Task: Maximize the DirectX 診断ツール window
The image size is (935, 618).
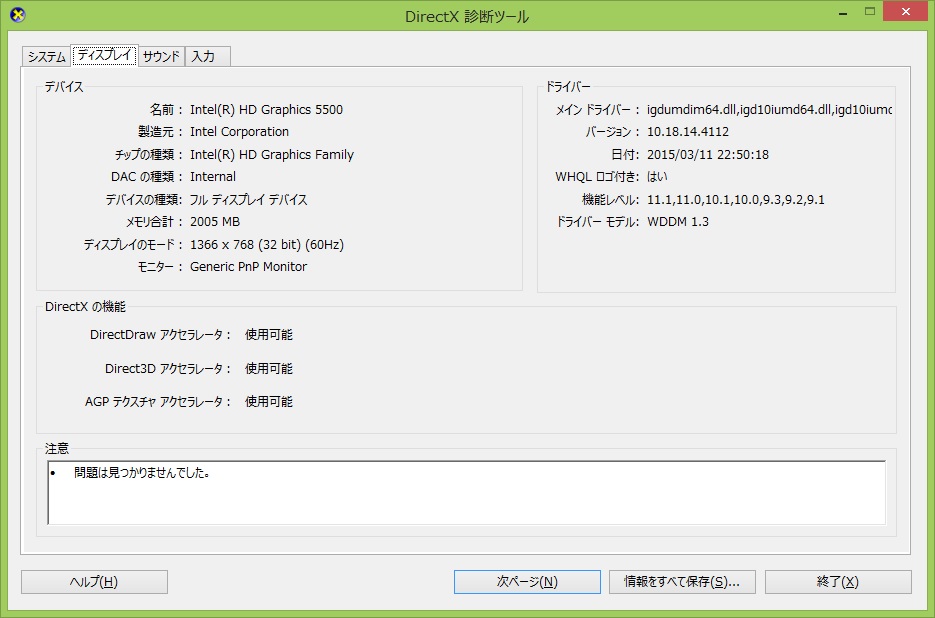Action: pos(870,12)
